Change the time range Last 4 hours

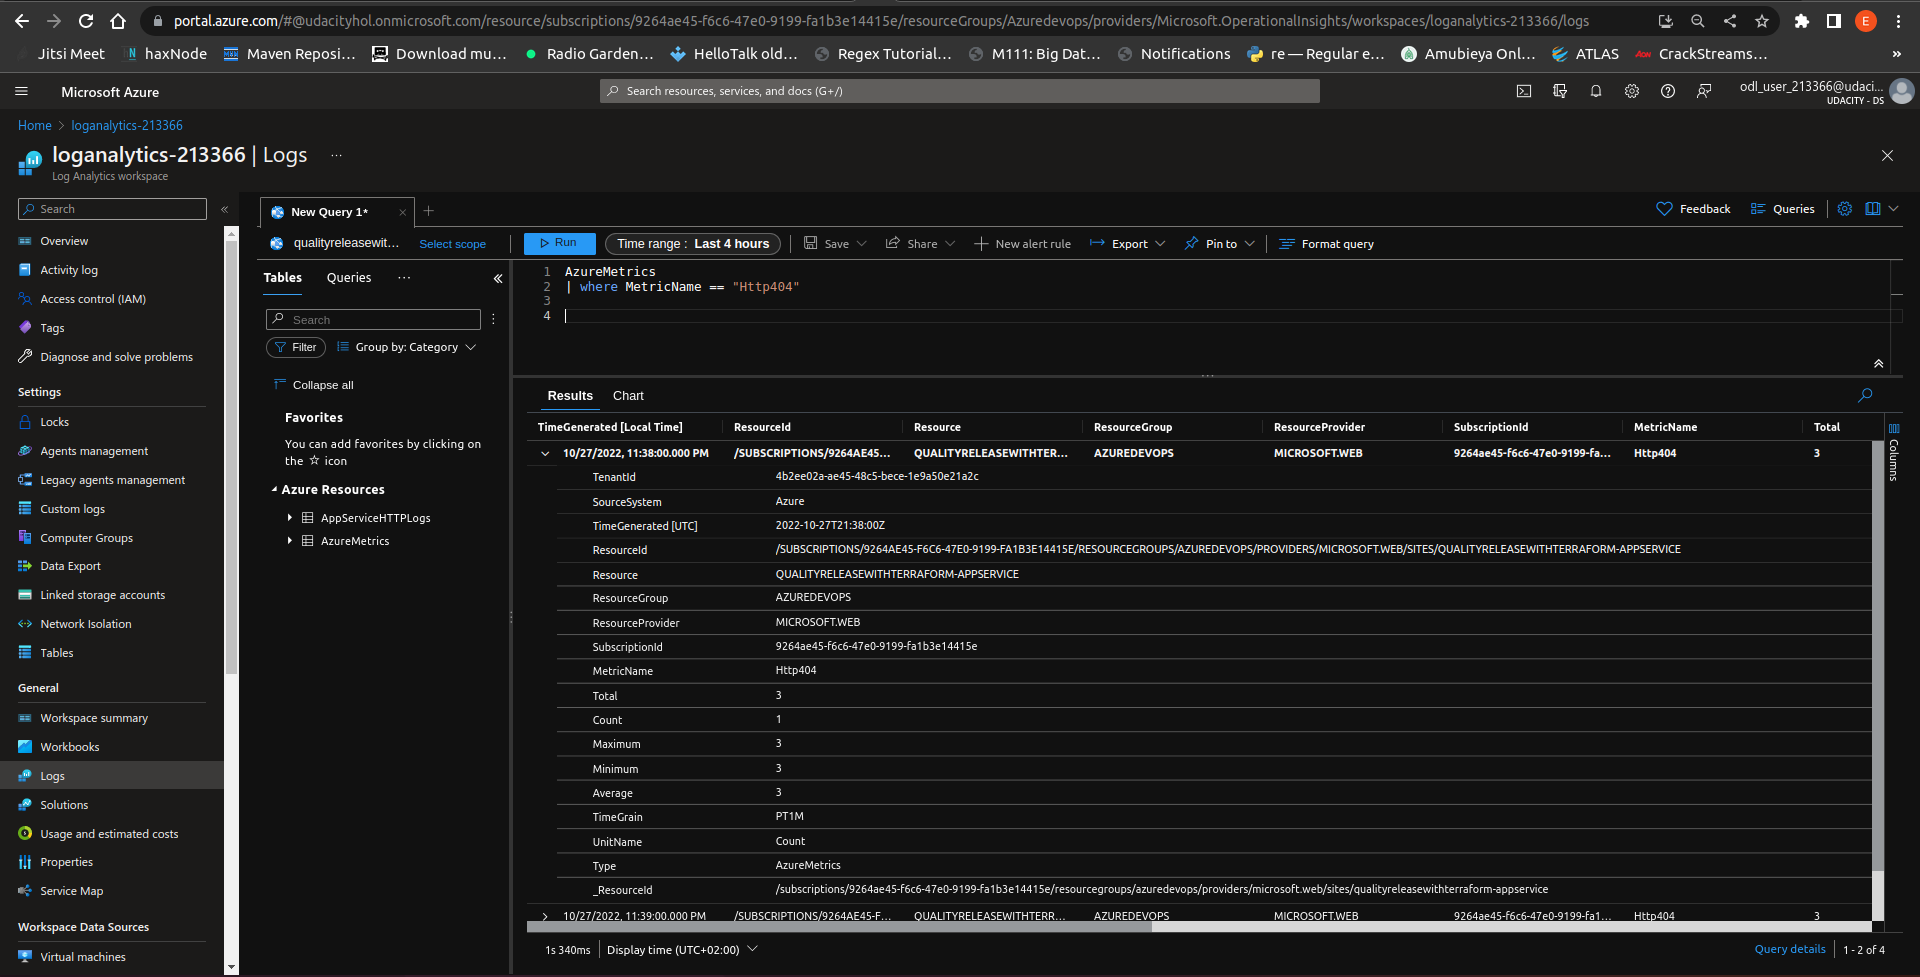693,244
